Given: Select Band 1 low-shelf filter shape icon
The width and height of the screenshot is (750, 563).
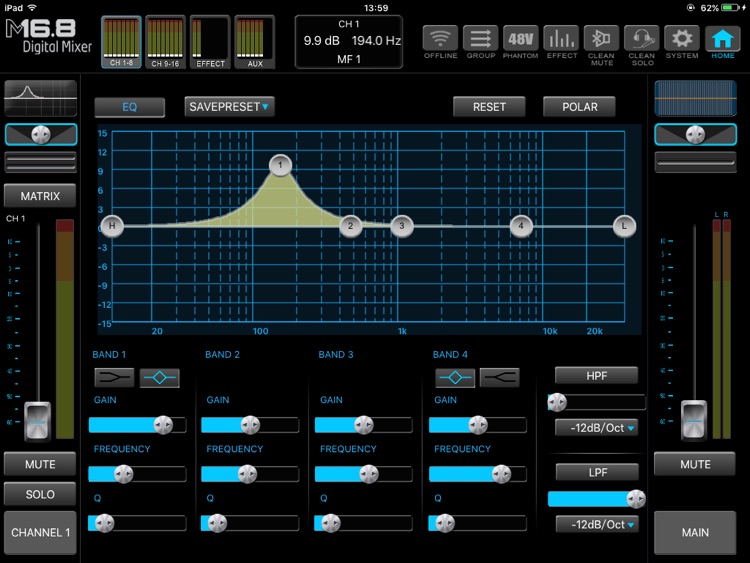Looking at the screenshot, I should (x=114, y=377).
